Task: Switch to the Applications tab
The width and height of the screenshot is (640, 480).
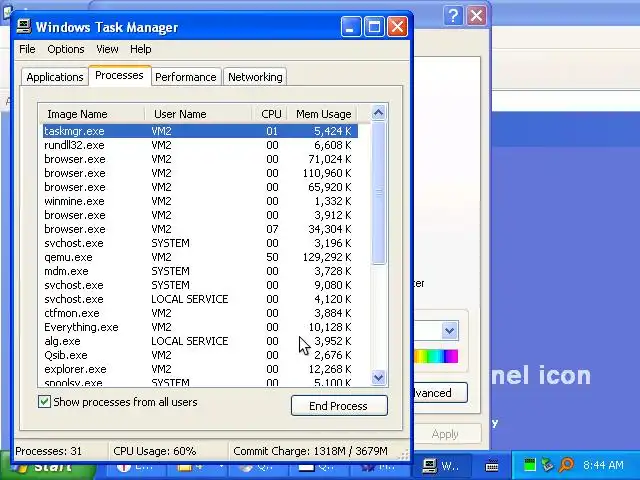Action: coord(55,77)
